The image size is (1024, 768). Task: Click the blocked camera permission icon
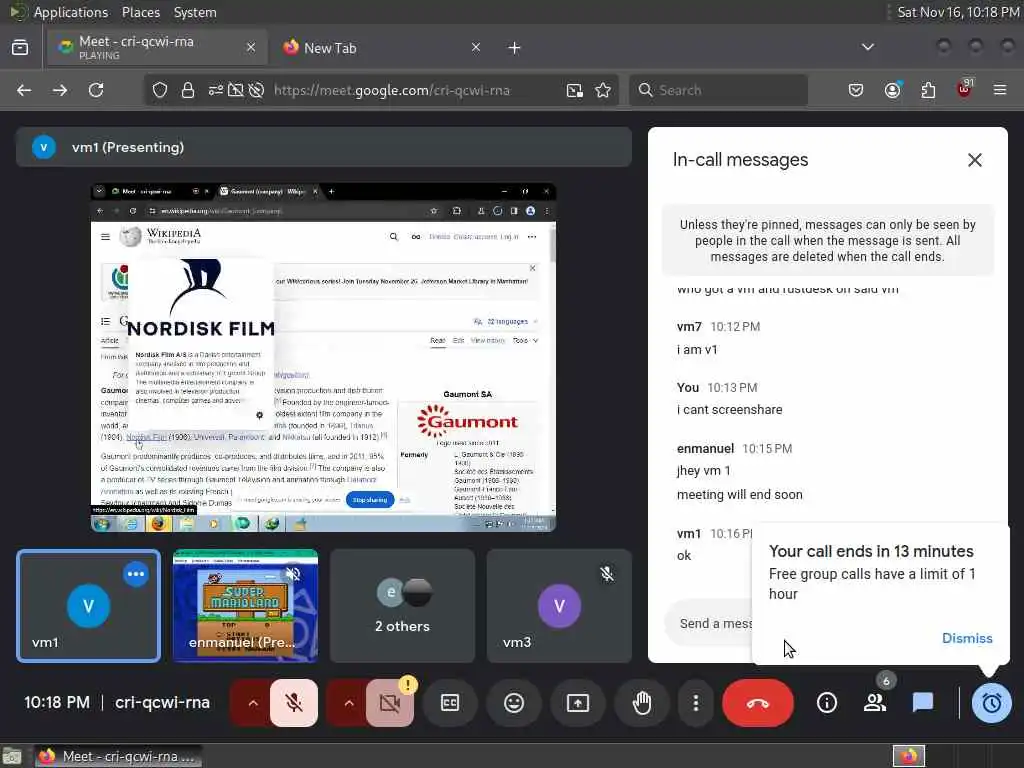[x=236, y=90]
